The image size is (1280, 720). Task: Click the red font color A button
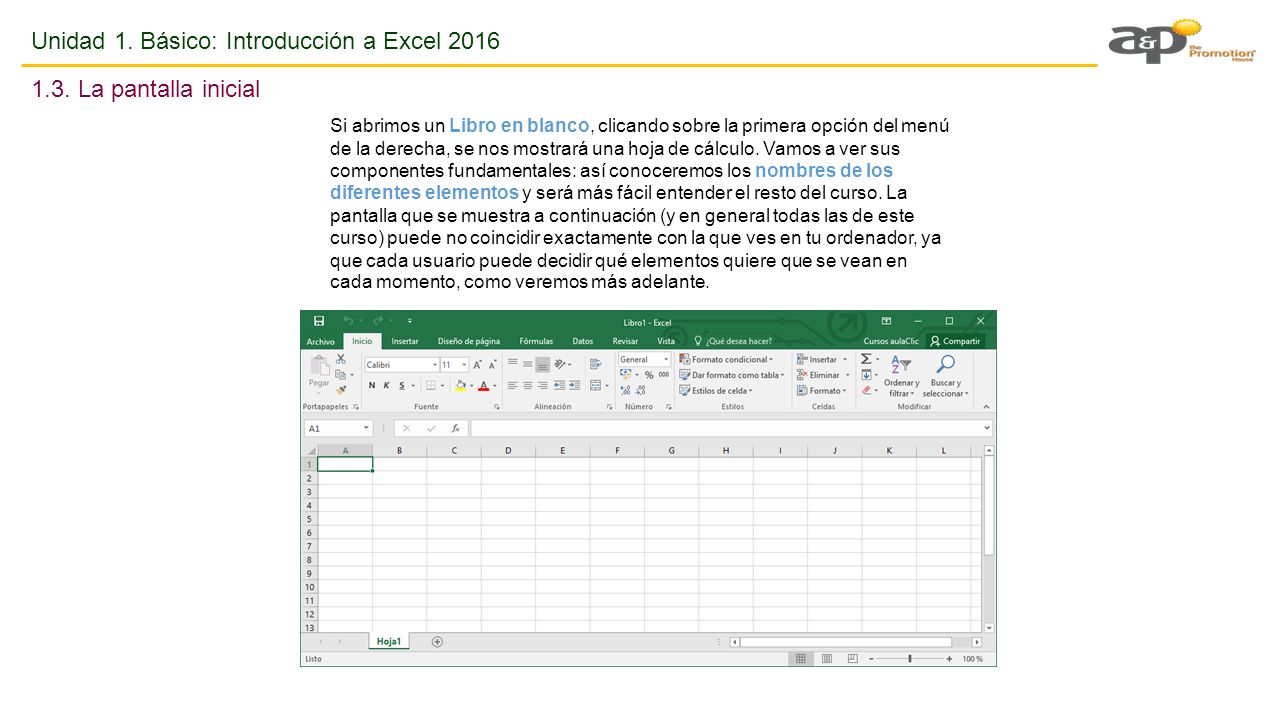click(x=483, y=385)
